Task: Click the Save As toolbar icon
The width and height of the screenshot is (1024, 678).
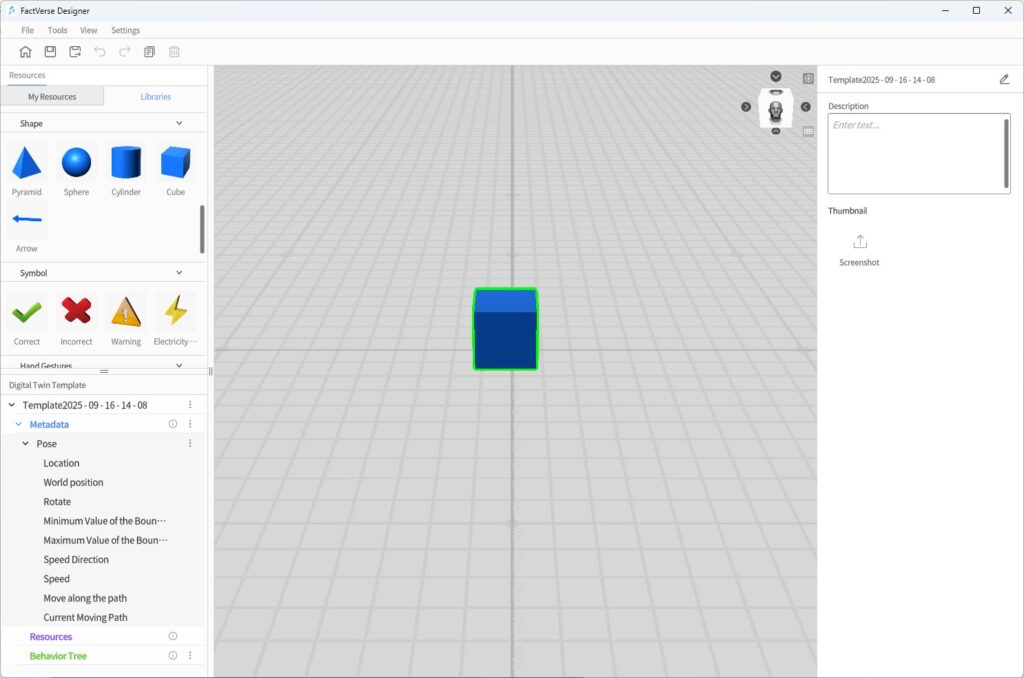Action: pos(75,52)
